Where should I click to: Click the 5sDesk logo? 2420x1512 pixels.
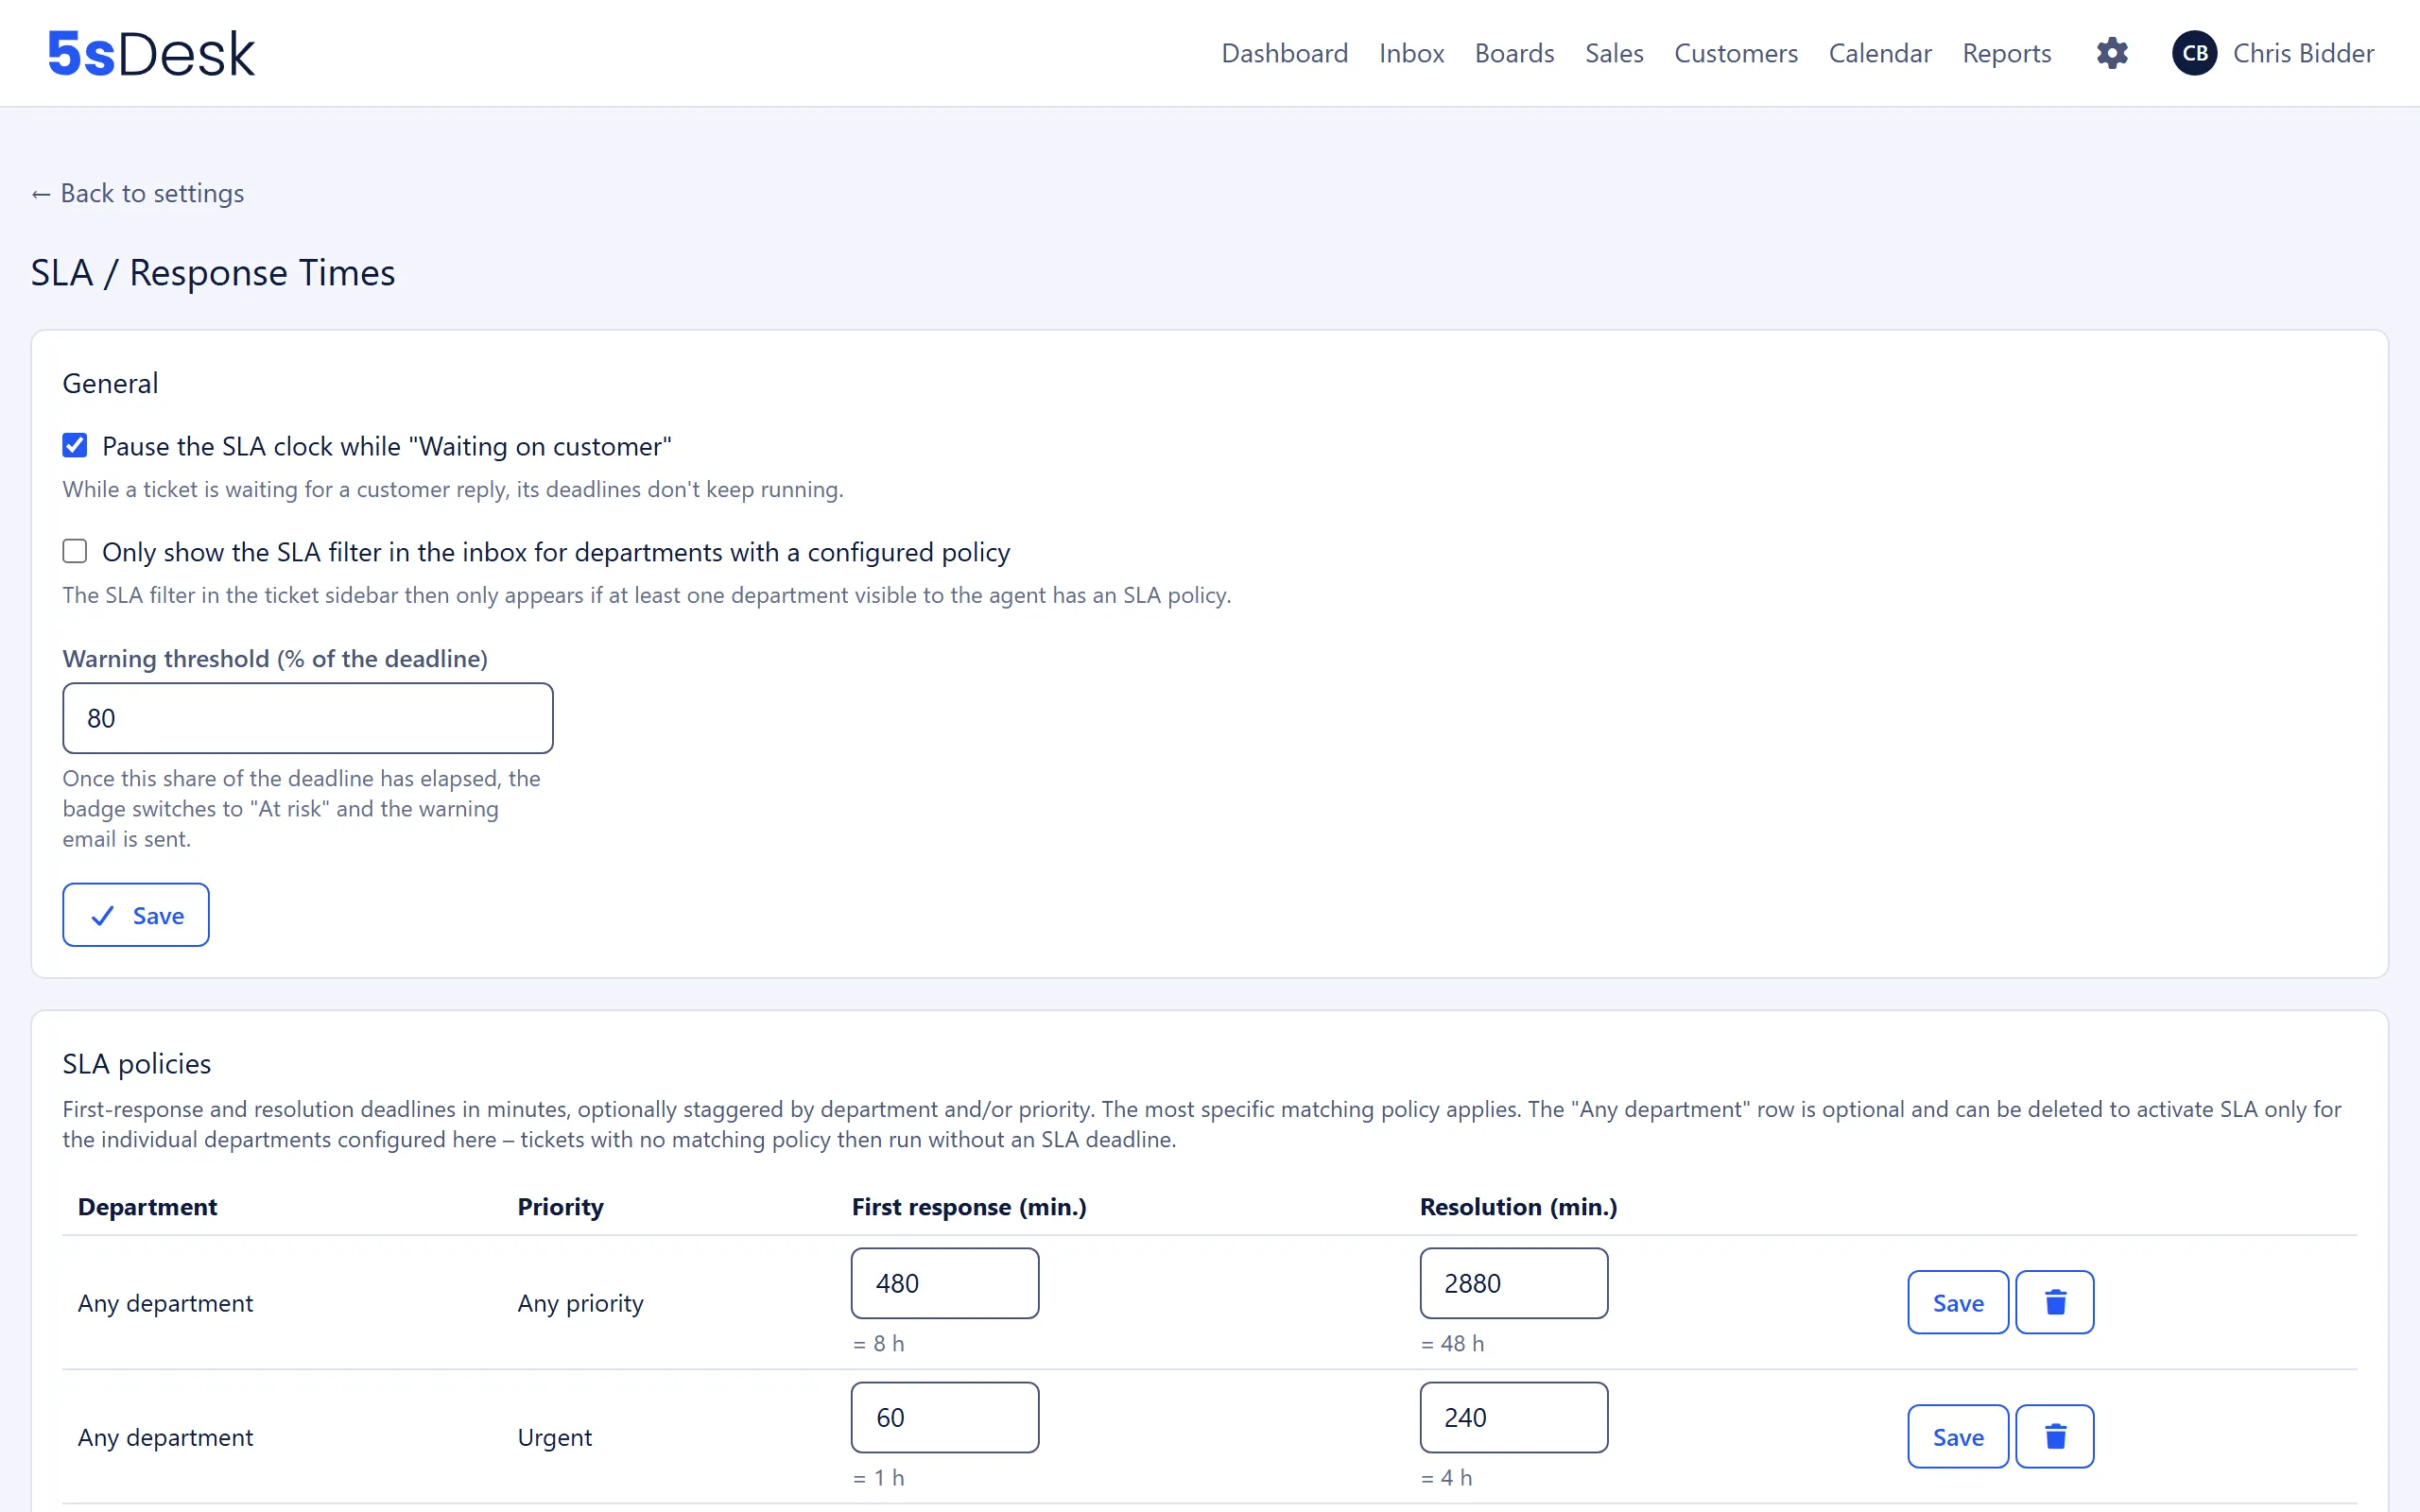[151, 53]
